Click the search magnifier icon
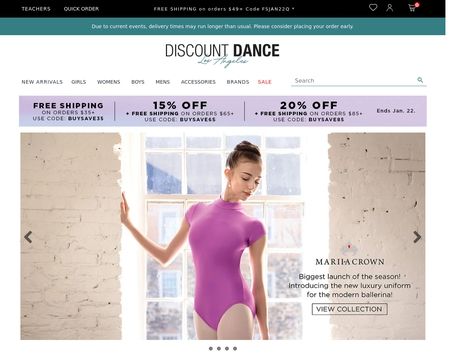450x360 pixels. click(420, 80)
